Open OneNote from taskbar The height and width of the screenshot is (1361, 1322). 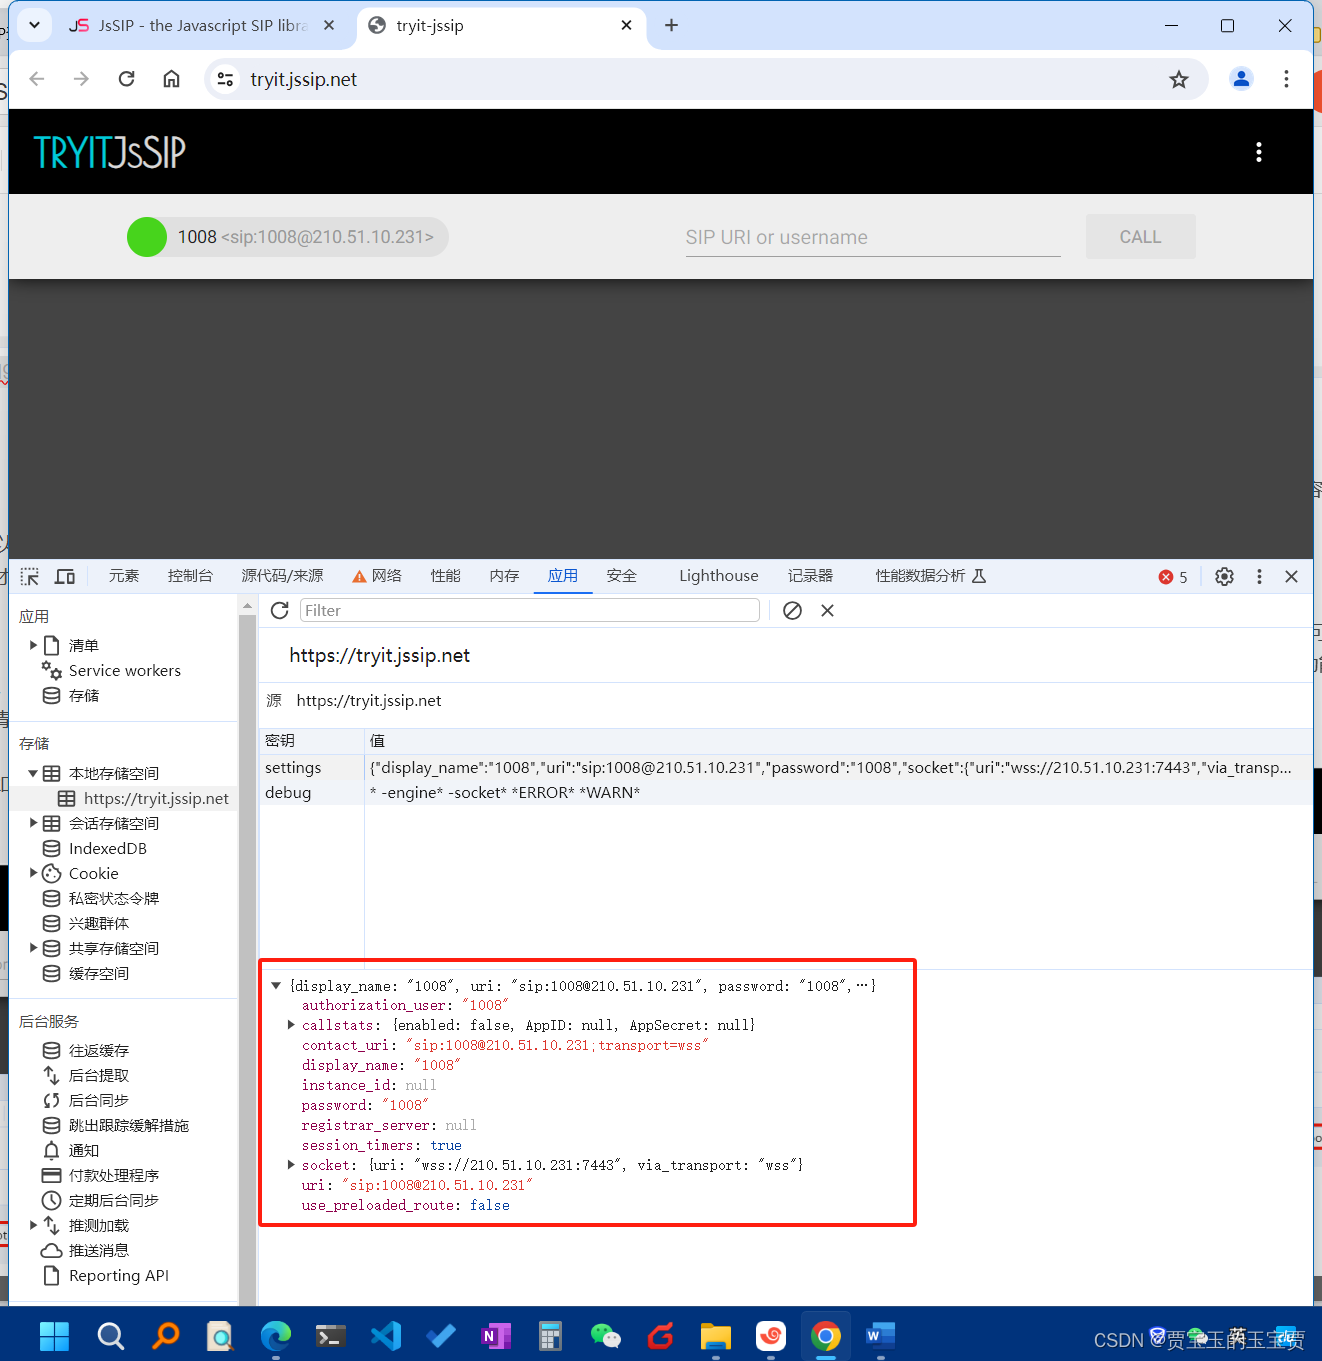coord(496,1336)
